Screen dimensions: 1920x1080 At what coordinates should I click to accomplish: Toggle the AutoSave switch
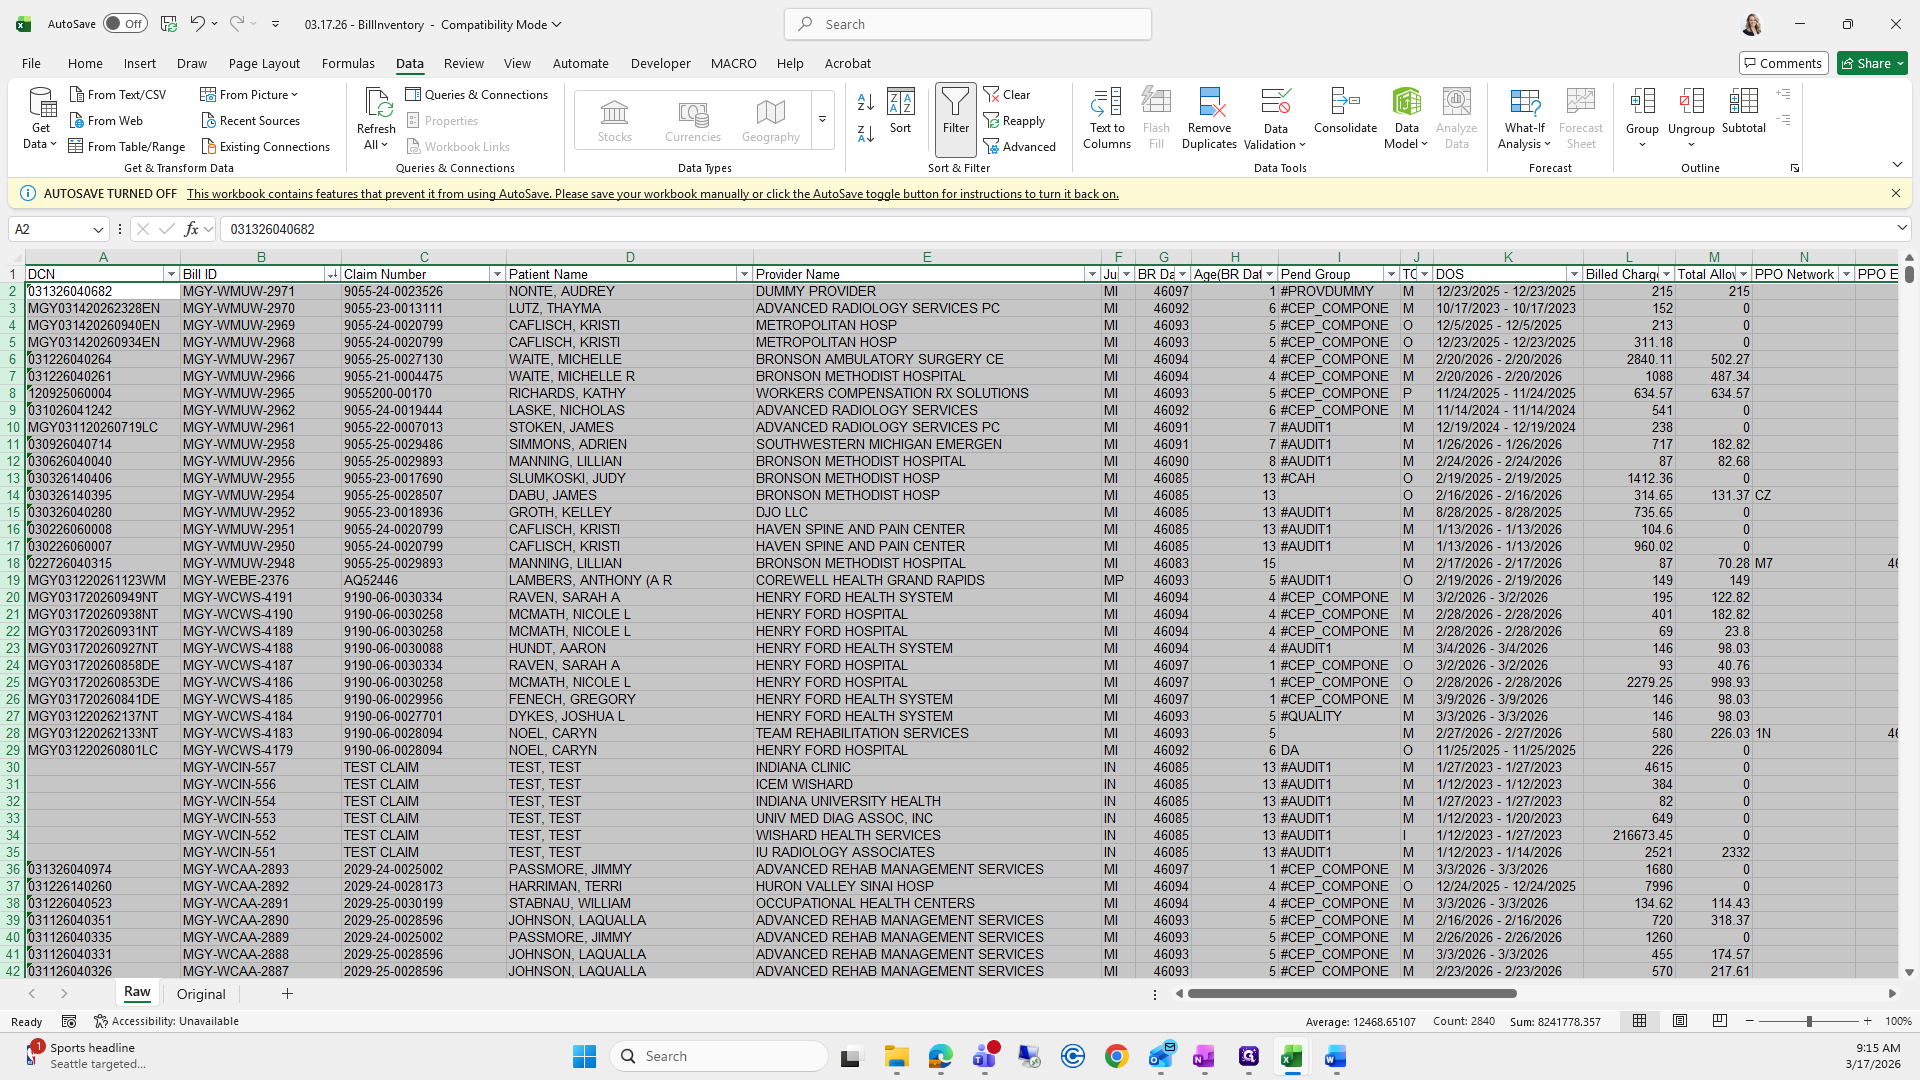coord(124,24)
